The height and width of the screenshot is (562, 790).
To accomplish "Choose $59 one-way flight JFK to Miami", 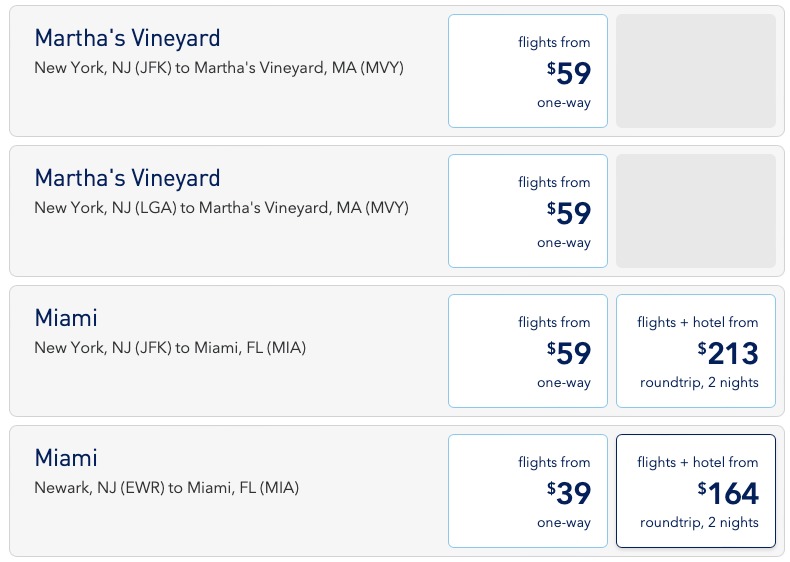I will point(527,351).
